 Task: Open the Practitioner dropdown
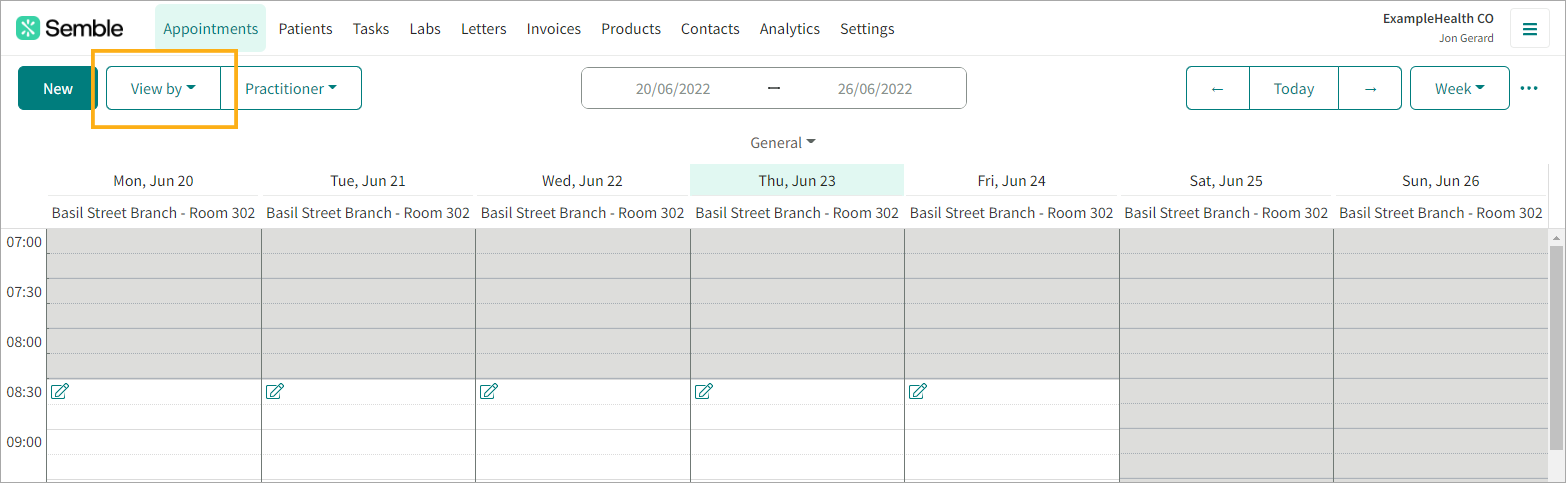[291, 88]
